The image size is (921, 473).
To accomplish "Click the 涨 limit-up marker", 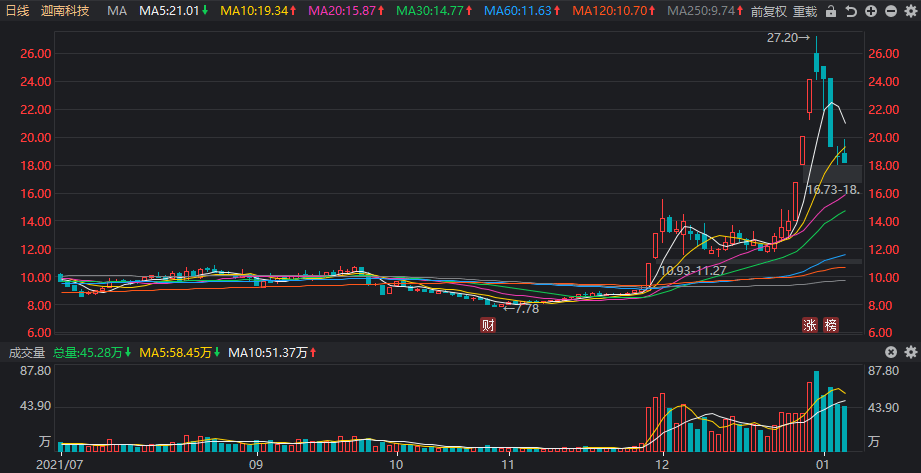I will pyautogui.click(x=810, y=325).
